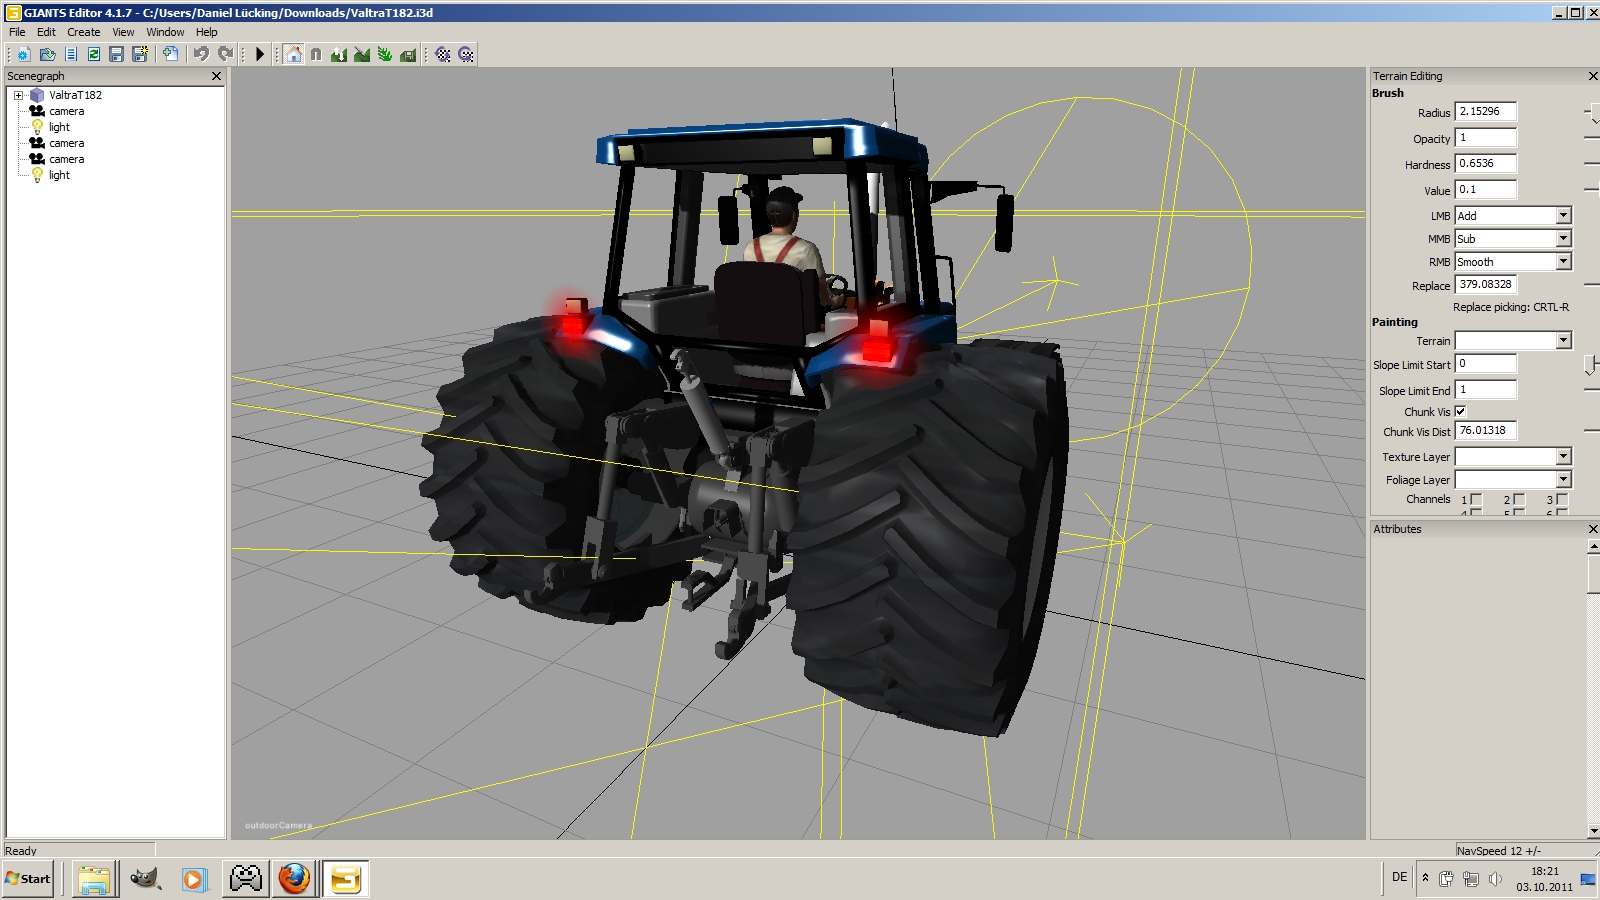Open the Edit menu
The width and height of the screenshot is (1600, 900).
pyautogui.click(x=46, y=32)
